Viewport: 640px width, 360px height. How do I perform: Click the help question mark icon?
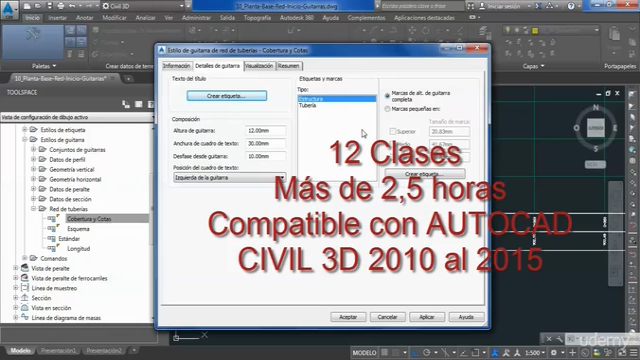(571, 6)
